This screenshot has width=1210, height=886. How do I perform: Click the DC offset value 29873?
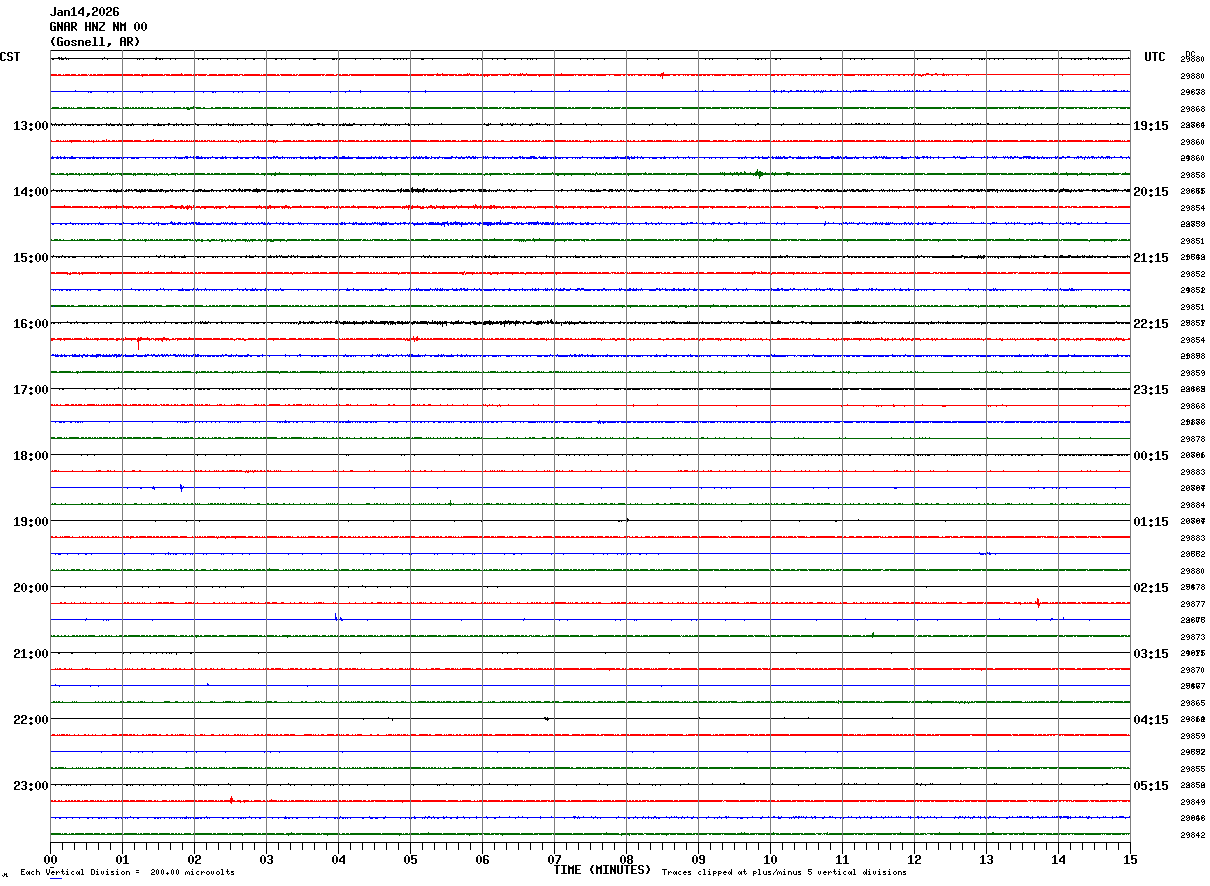(x=1192, y=637)
